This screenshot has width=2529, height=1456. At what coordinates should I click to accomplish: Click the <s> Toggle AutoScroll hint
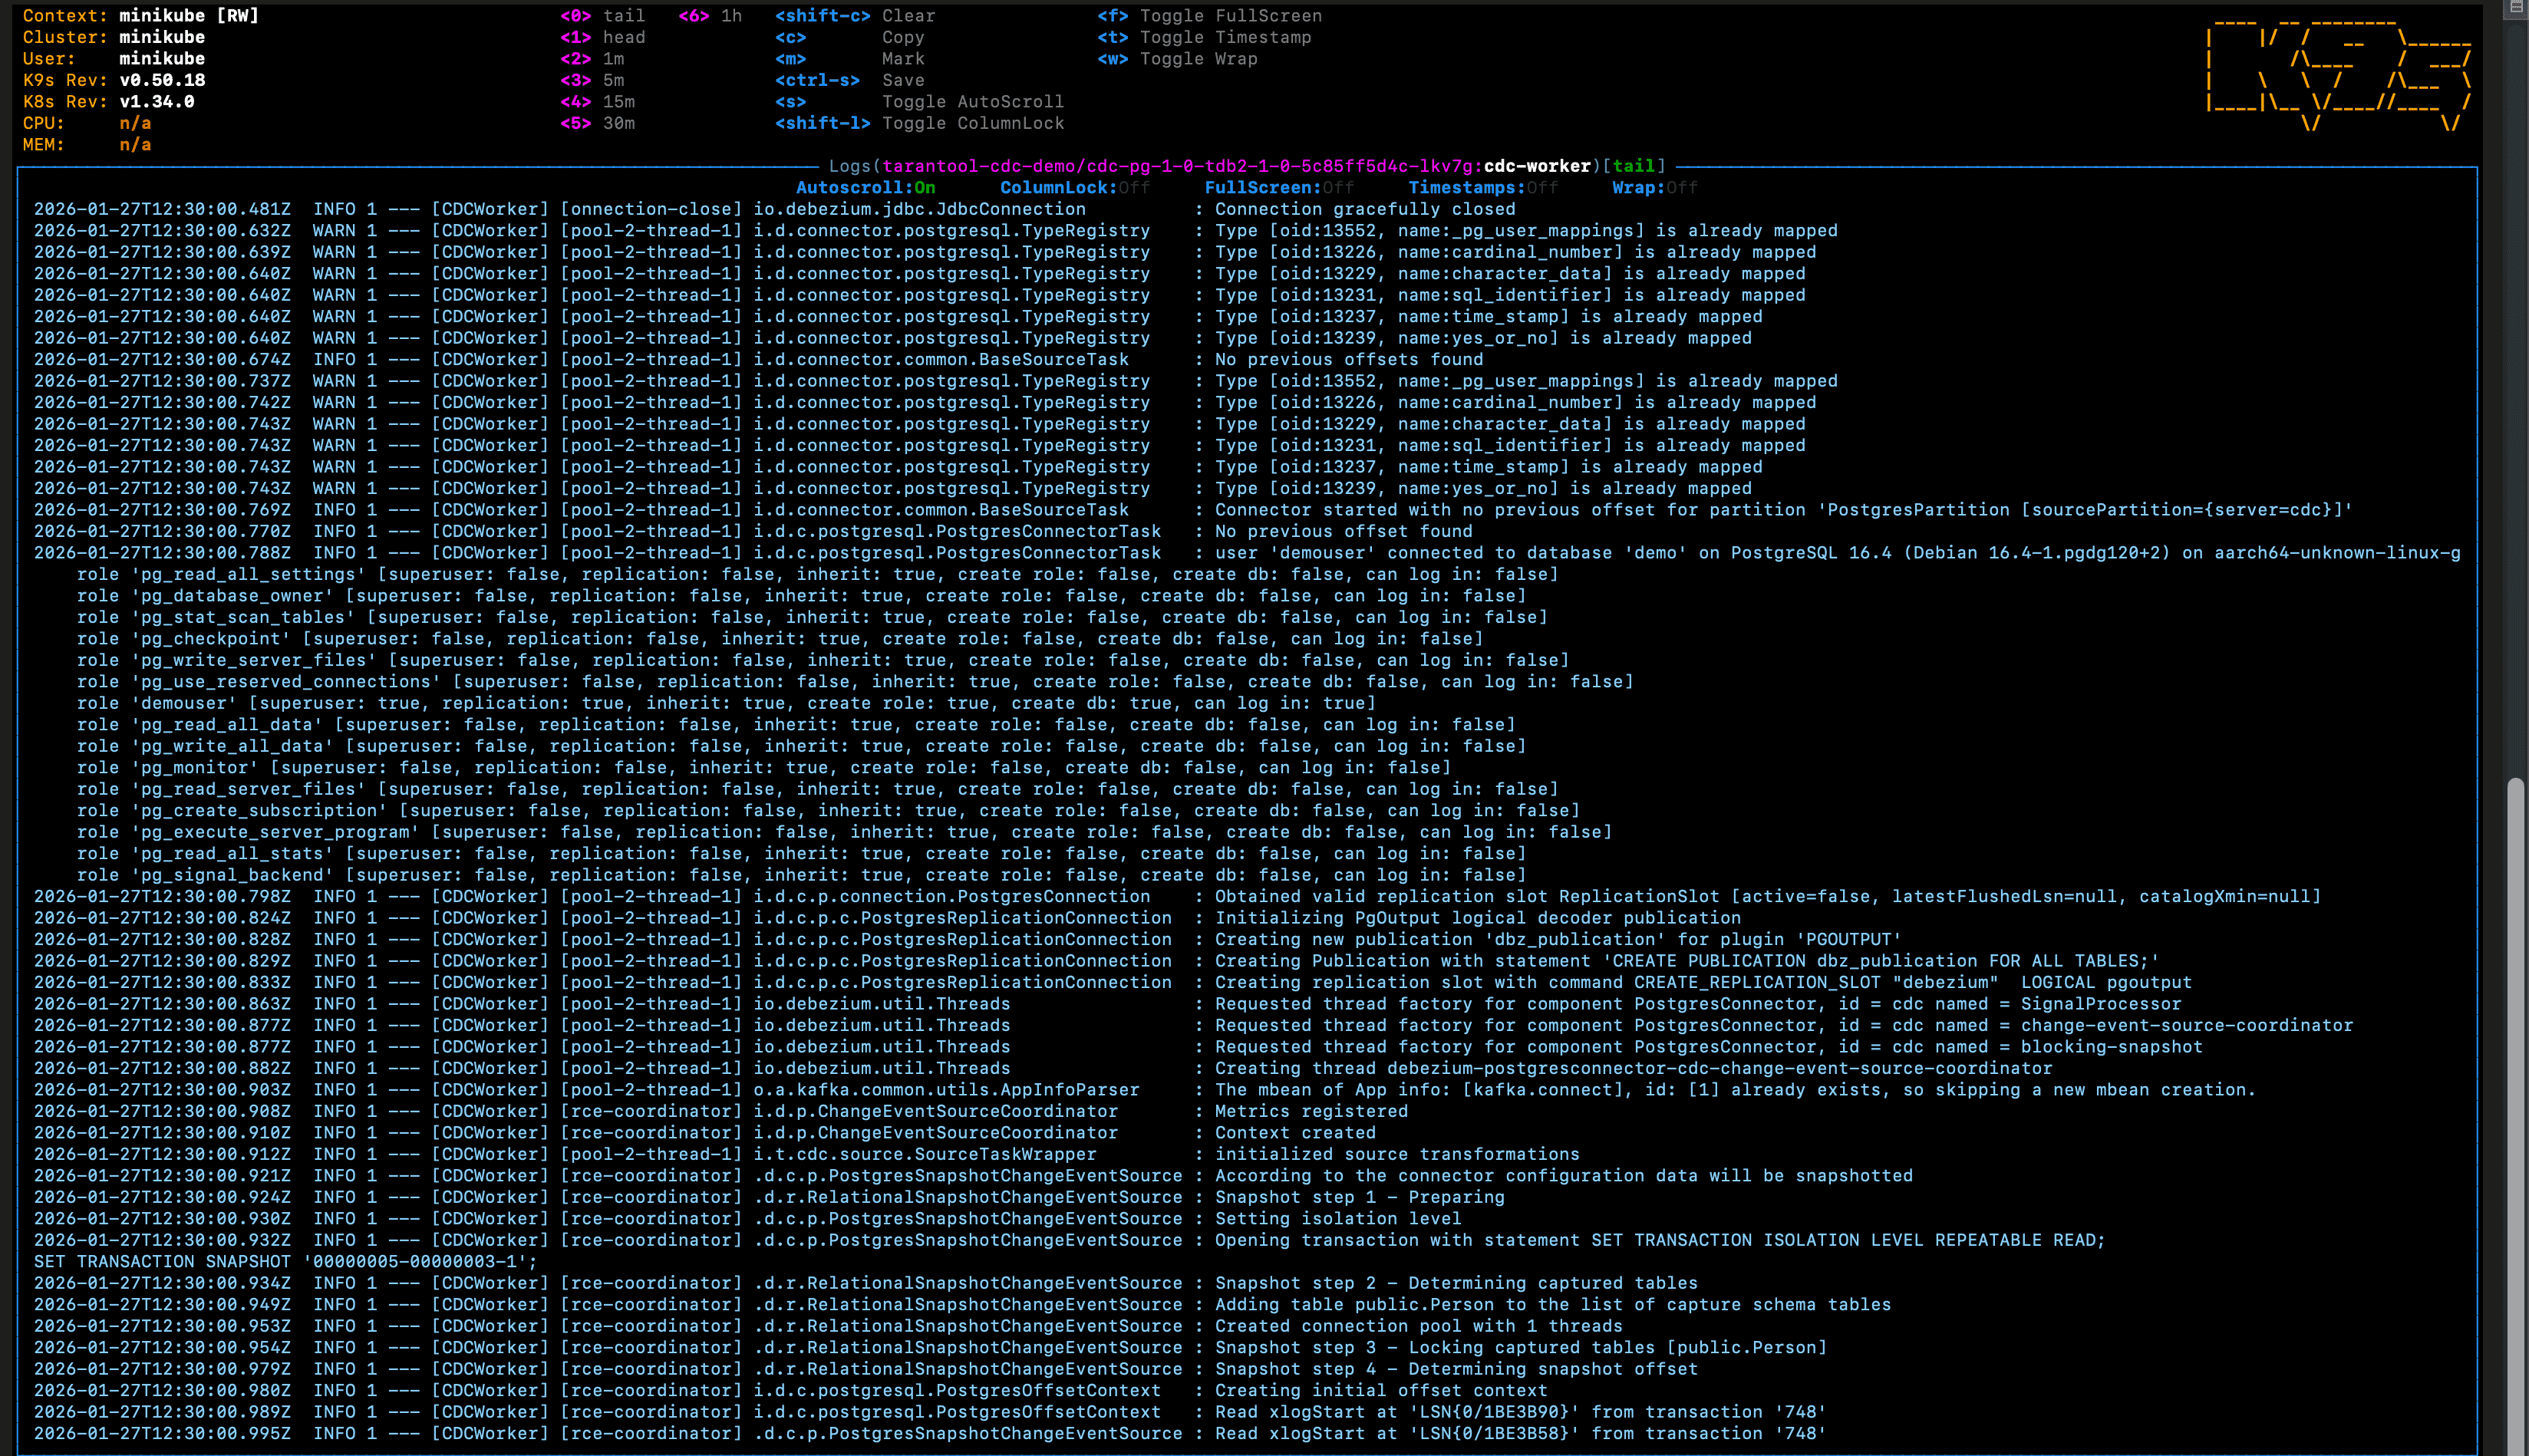coord(920,102)
